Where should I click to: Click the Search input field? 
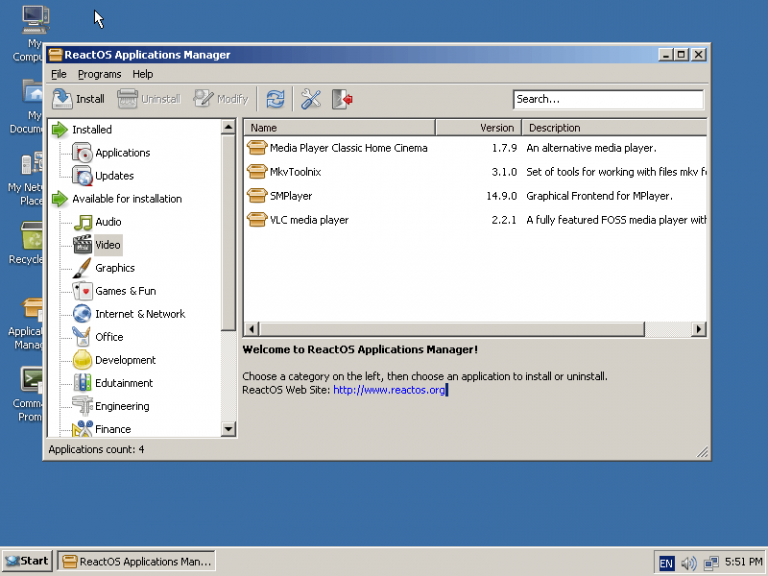[607, 99]
